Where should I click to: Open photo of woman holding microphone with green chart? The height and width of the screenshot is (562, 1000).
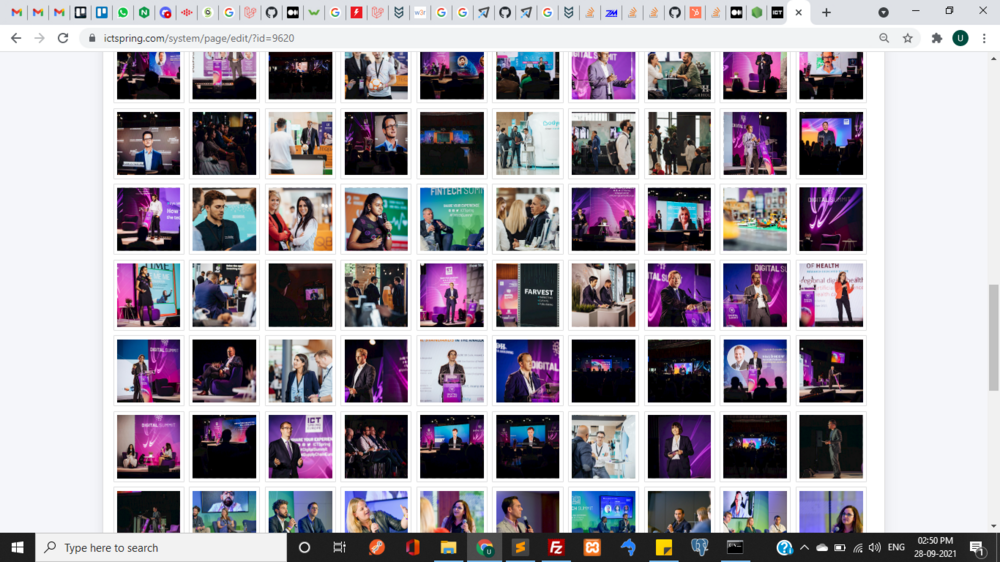point(376,219)
